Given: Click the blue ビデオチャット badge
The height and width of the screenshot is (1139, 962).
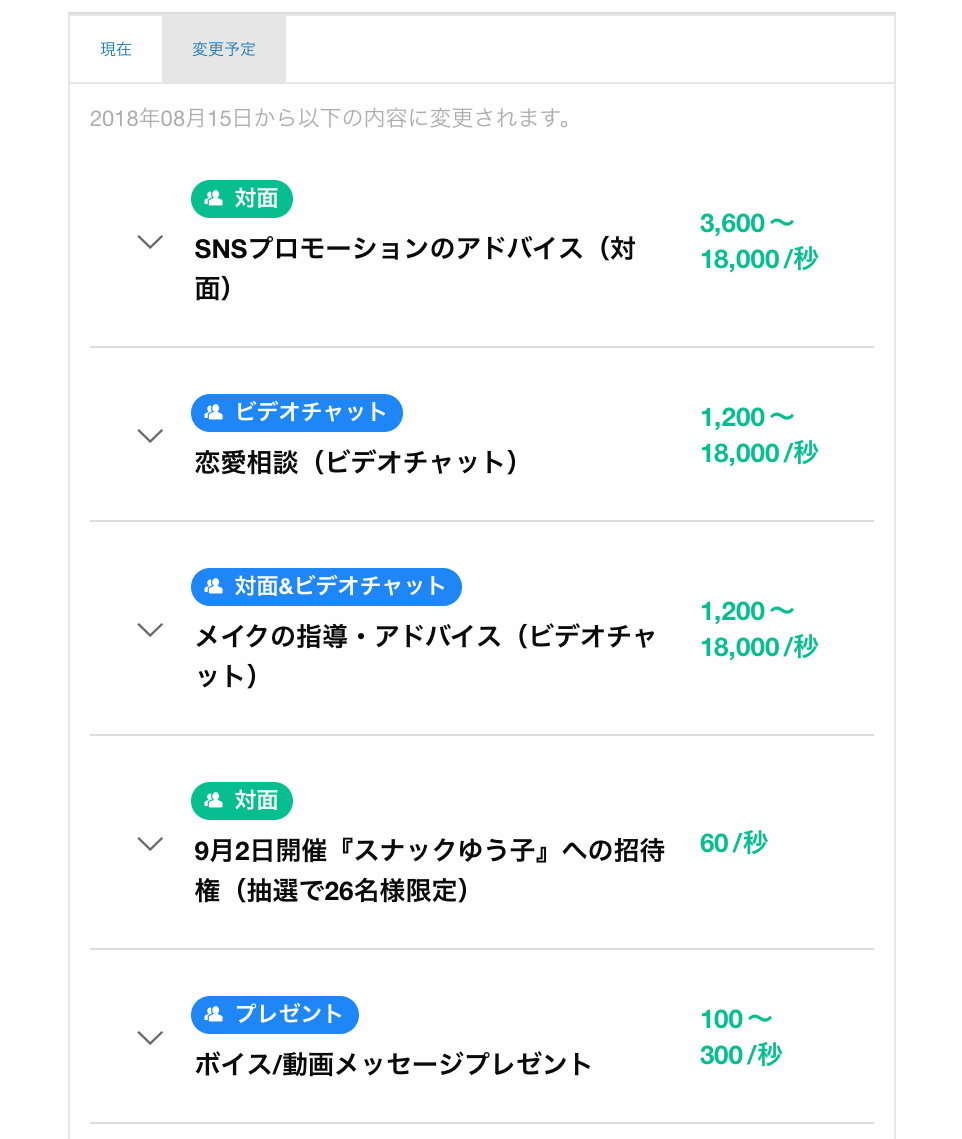Looking at the screenshot, I should (x=296, y=413).
